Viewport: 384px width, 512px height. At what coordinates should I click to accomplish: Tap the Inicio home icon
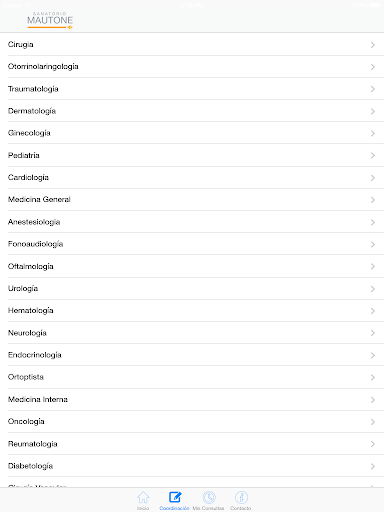[143, 497]
